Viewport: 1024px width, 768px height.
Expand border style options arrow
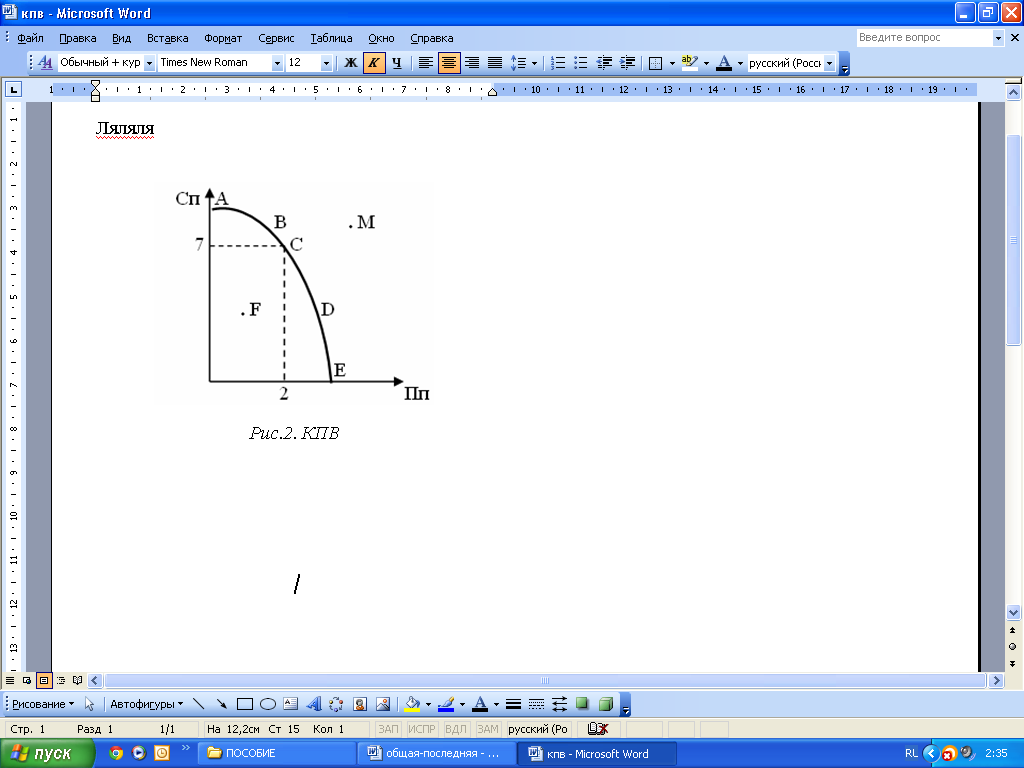pyautogui.click(x=672, y=63)
